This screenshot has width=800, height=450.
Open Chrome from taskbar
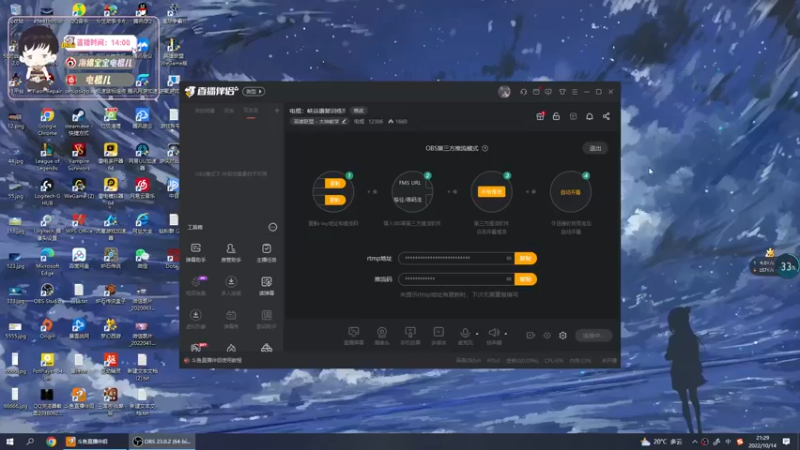pyautogui.click(x=51, y=441)
